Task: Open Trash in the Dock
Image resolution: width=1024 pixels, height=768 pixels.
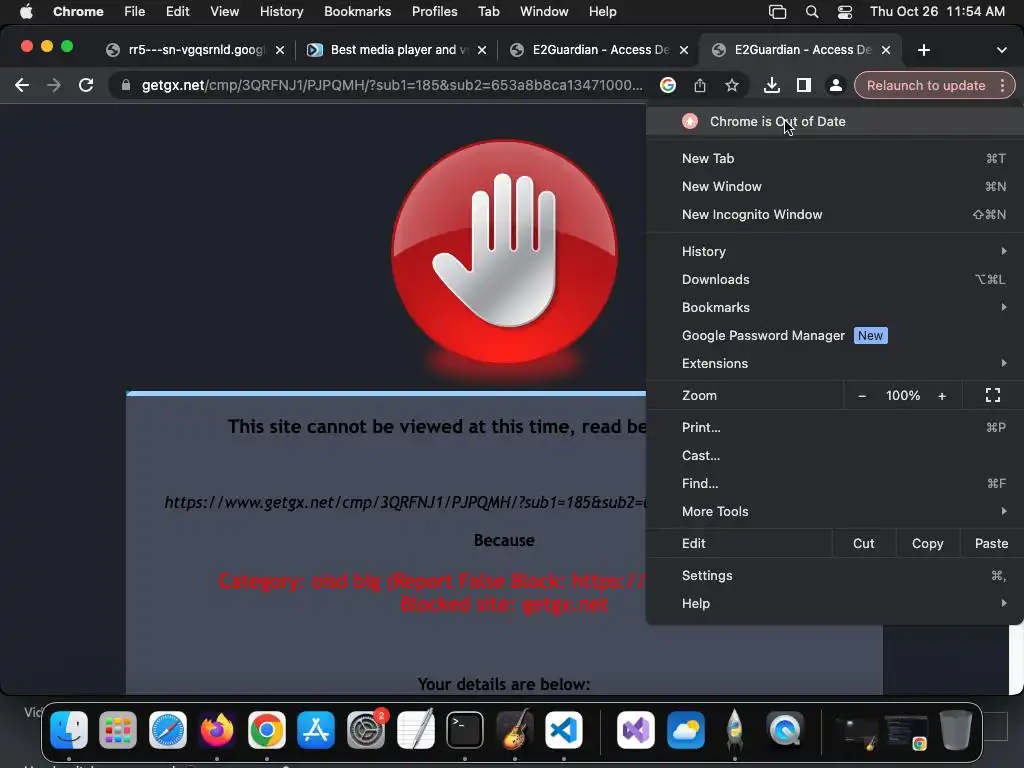Action: pos(955,729)
